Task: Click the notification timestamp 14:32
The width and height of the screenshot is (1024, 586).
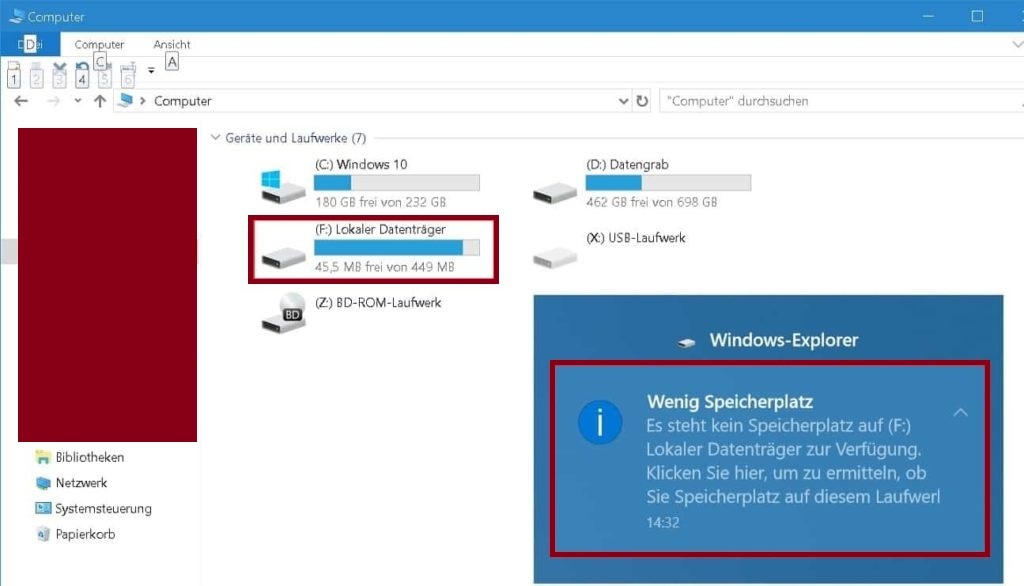Action: point(662,523)
